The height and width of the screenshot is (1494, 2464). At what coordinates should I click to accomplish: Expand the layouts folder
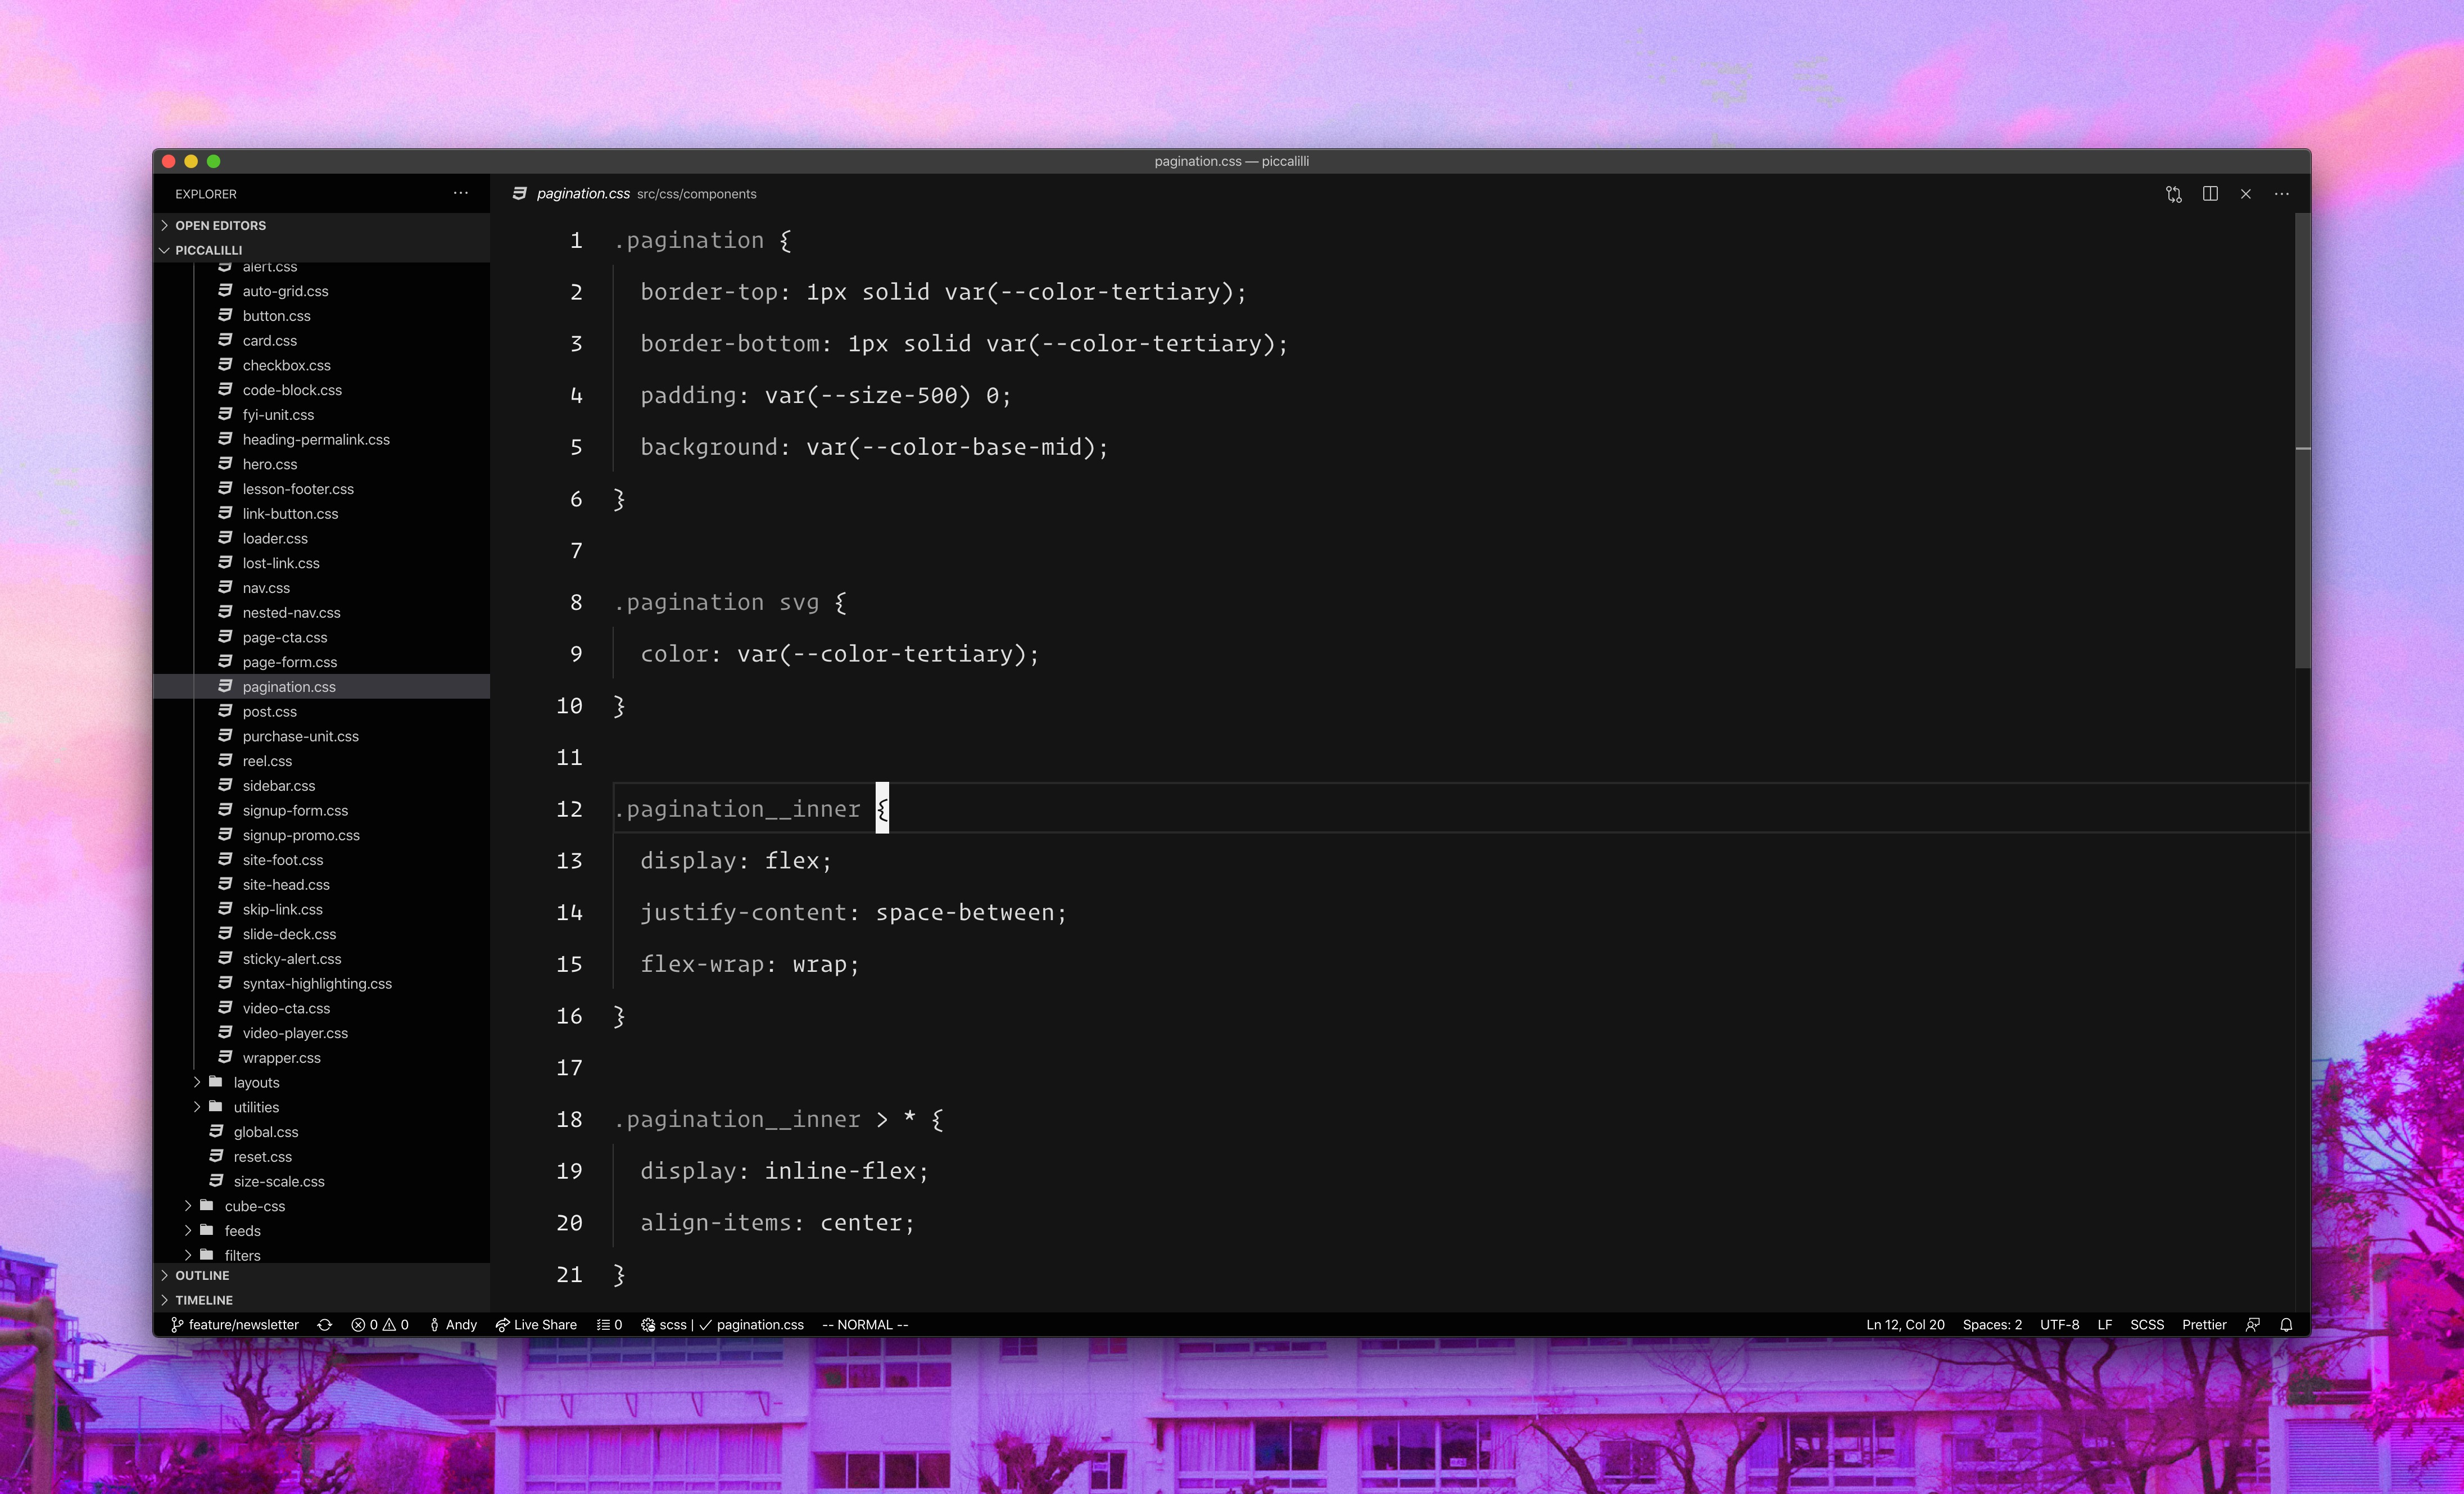[255, 1082]
